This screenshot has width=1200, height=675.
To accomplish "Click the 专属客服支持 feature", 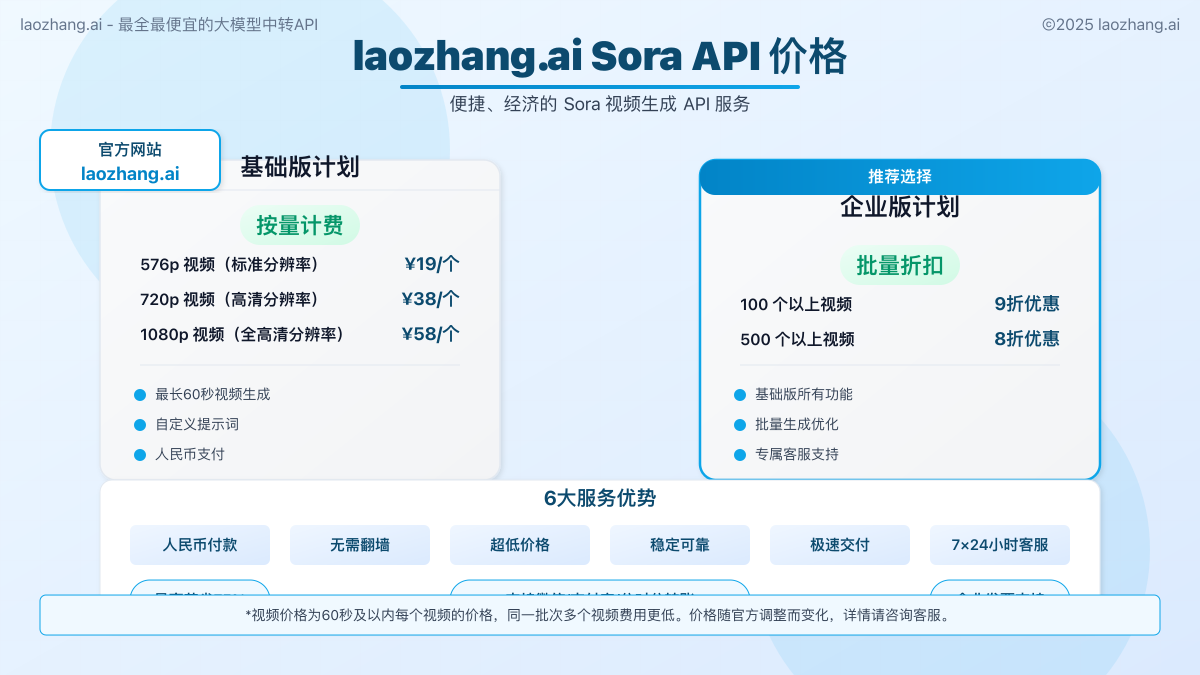I will tap(797, 454).
